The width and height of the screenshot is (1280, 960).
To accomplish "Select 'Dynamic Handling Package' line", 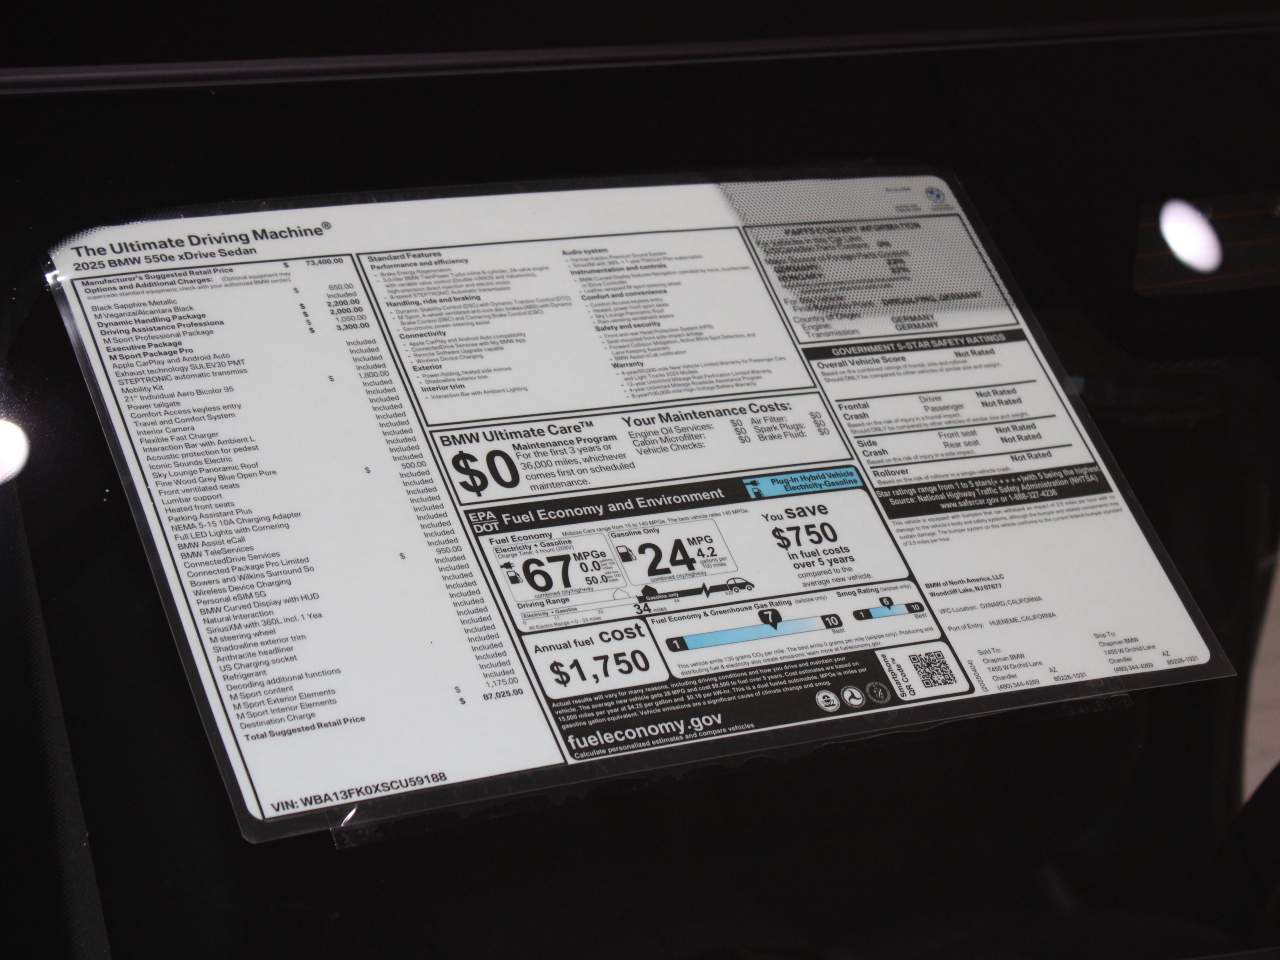I will [151, 320].
